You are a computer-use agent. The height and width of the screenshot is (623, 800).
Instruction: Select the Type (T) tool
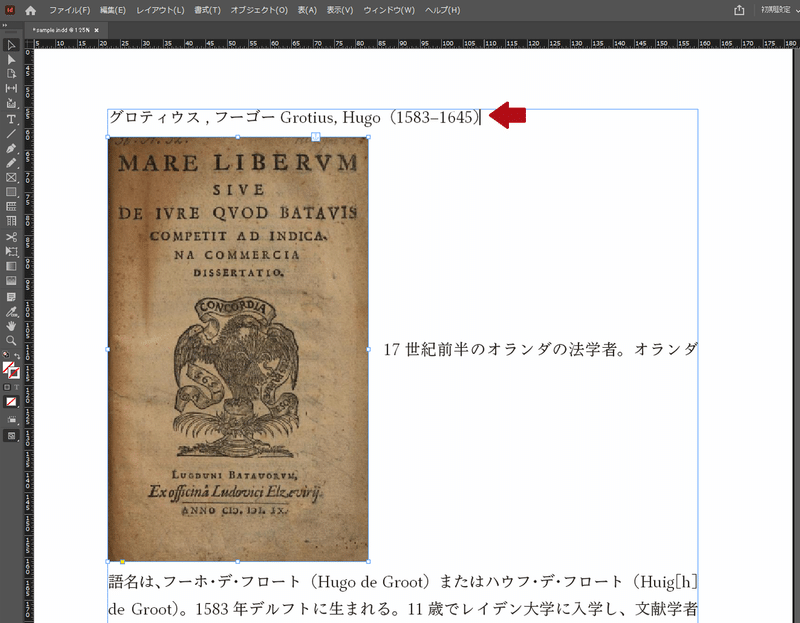[x=11, y=119]
